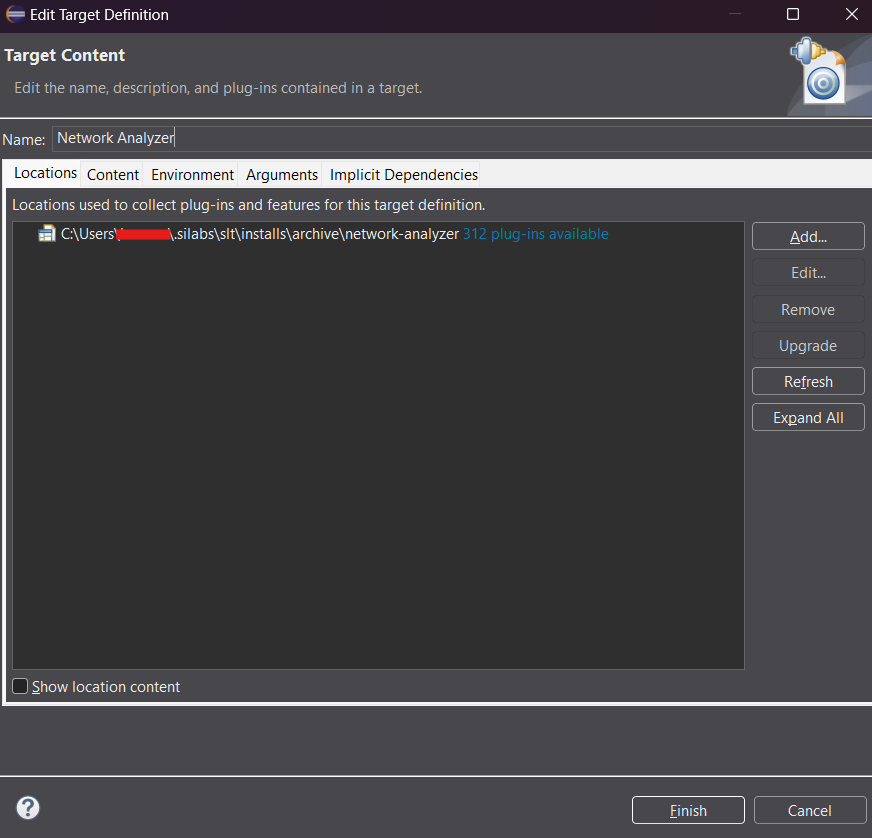The image size is (872, 838).
Task: Close the Edit Target Definition window
Action: [x=851, y=14]
